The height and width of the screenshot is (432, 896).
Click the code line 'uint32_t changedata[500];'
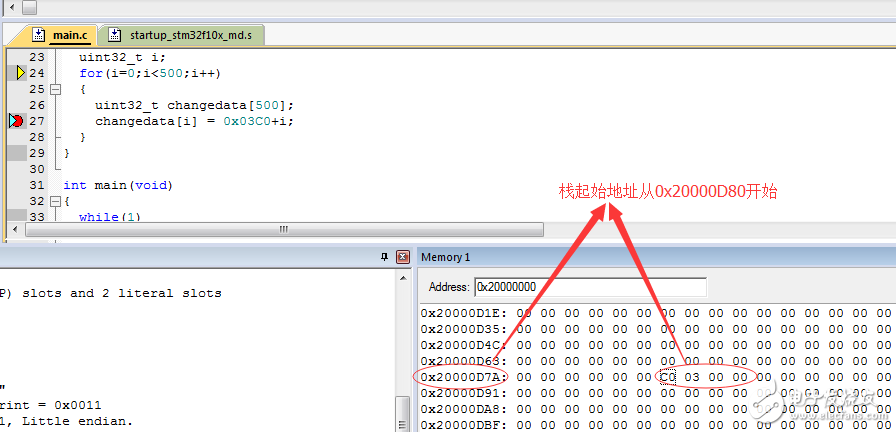(x=194, y=105)
